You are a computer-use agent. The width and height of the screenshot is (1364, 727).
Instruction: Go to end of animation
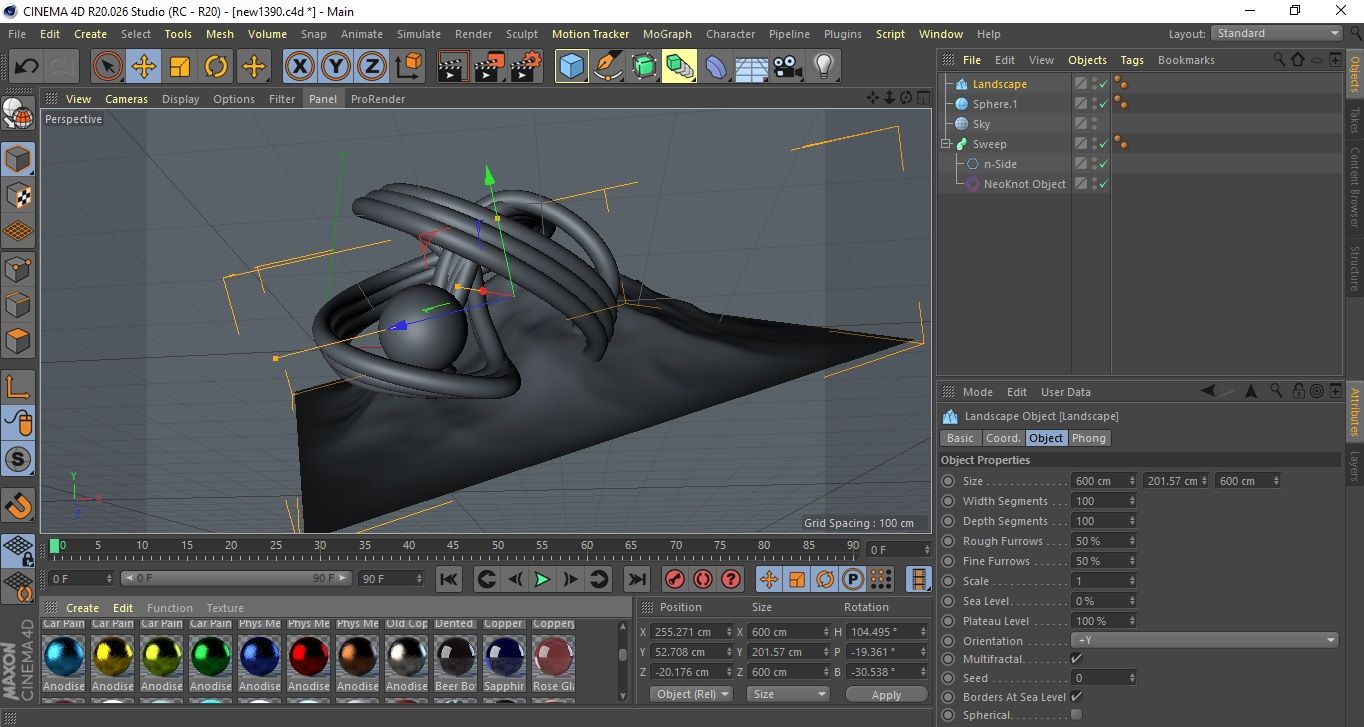[x=637, y=579]
